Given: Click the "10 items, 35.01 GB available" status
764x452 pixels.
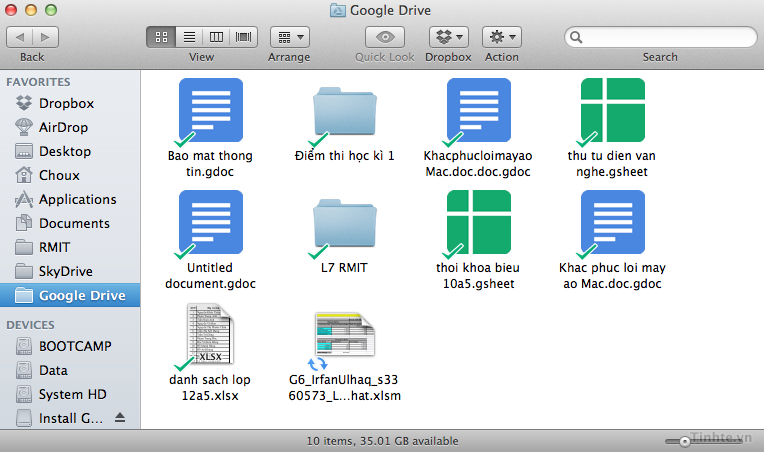Looking at the screenshot, I should 382,441.
